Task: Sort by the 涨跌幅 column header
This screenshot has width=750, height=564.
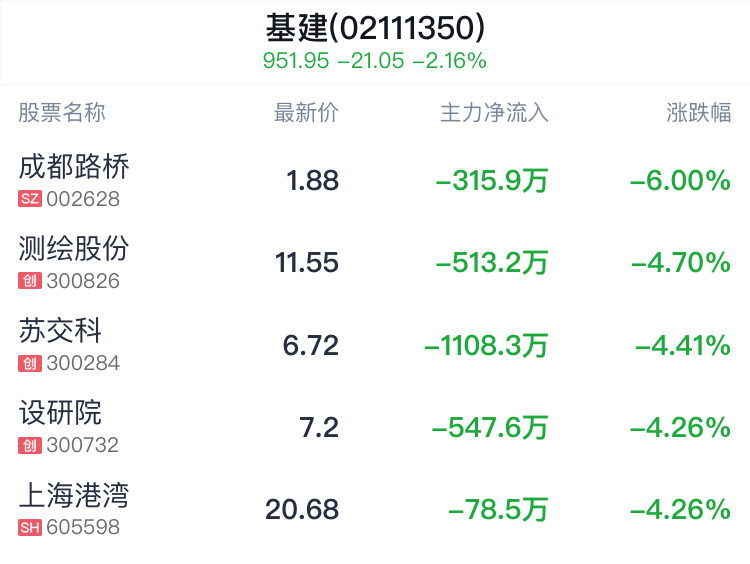Action: pyautogui.click(x=699, y=112)
